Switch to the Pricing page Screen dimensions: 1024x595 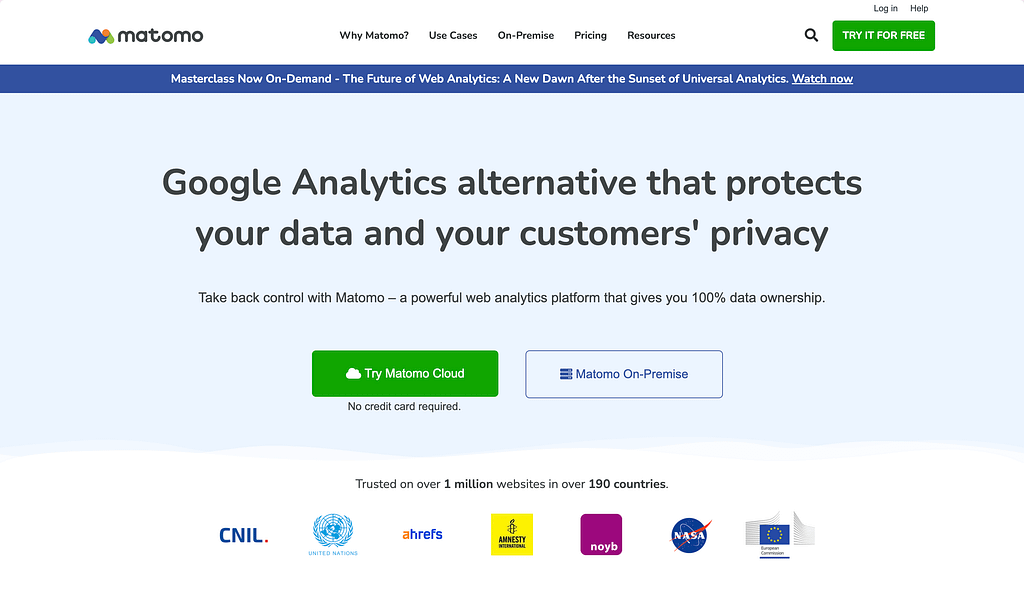(x=590, y=35)
